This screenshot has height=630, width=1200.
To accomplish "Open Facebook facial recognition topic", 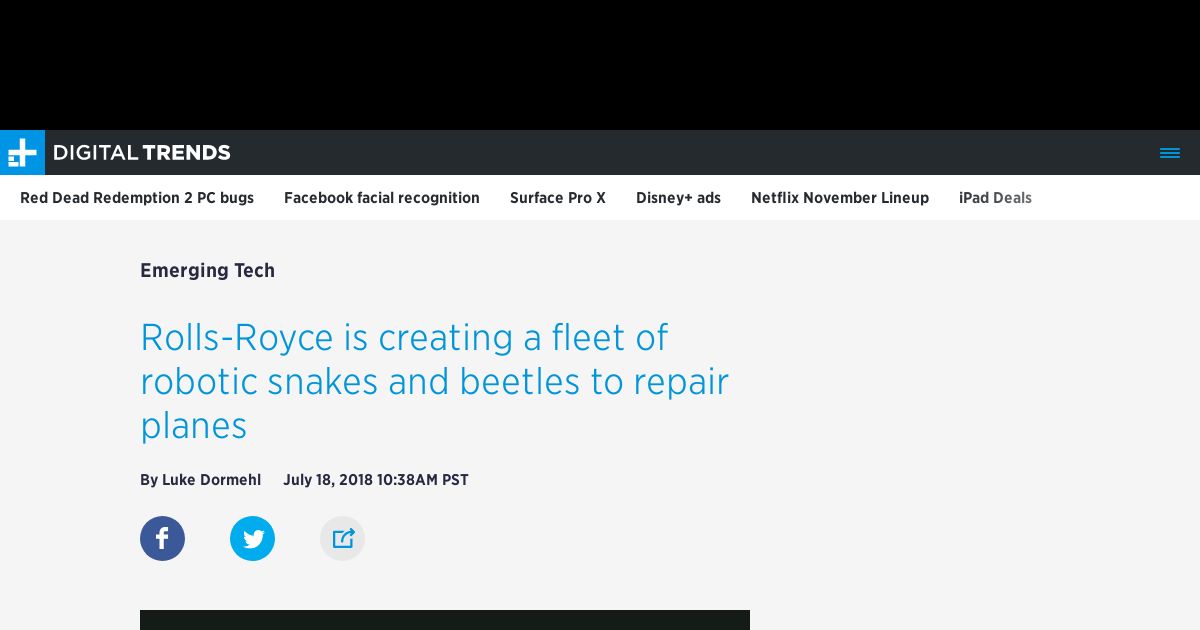I will 382,198.
